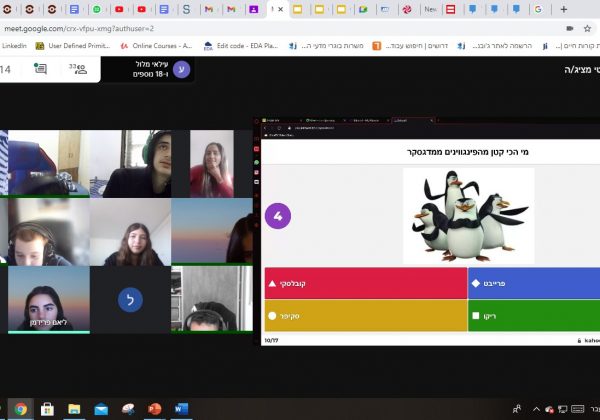Open the Online Courses bookmark

click(x=156, y=46)
